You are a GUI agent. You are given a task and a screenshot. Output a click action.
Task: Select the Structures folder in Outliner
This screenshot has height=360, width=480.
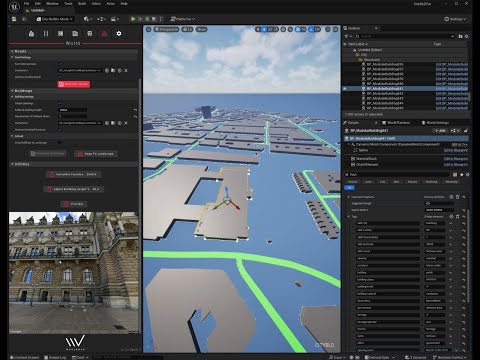coord(371,60)
